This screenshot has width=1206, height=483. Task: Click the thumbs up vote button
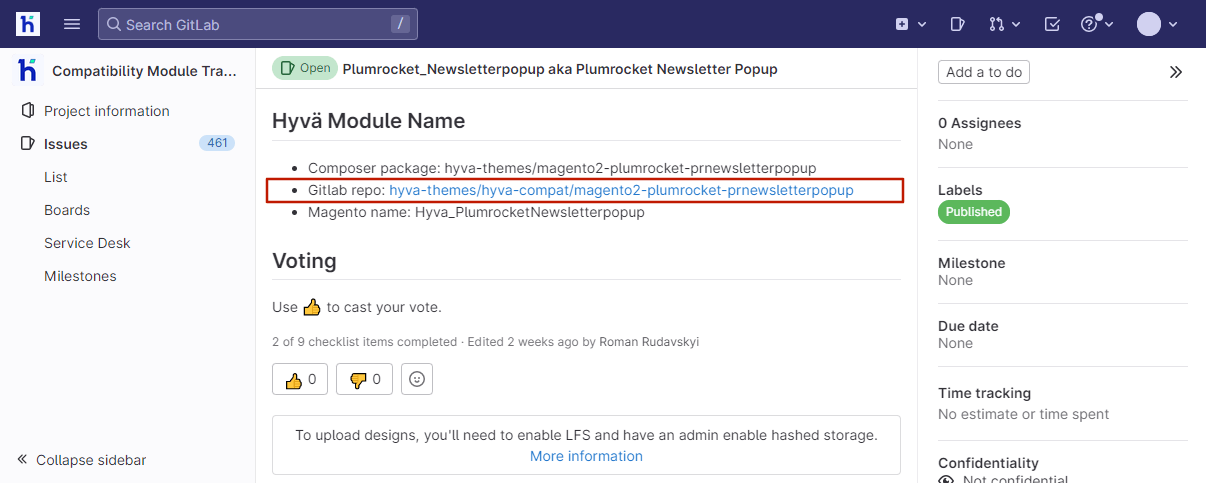(x=300, y=379)
